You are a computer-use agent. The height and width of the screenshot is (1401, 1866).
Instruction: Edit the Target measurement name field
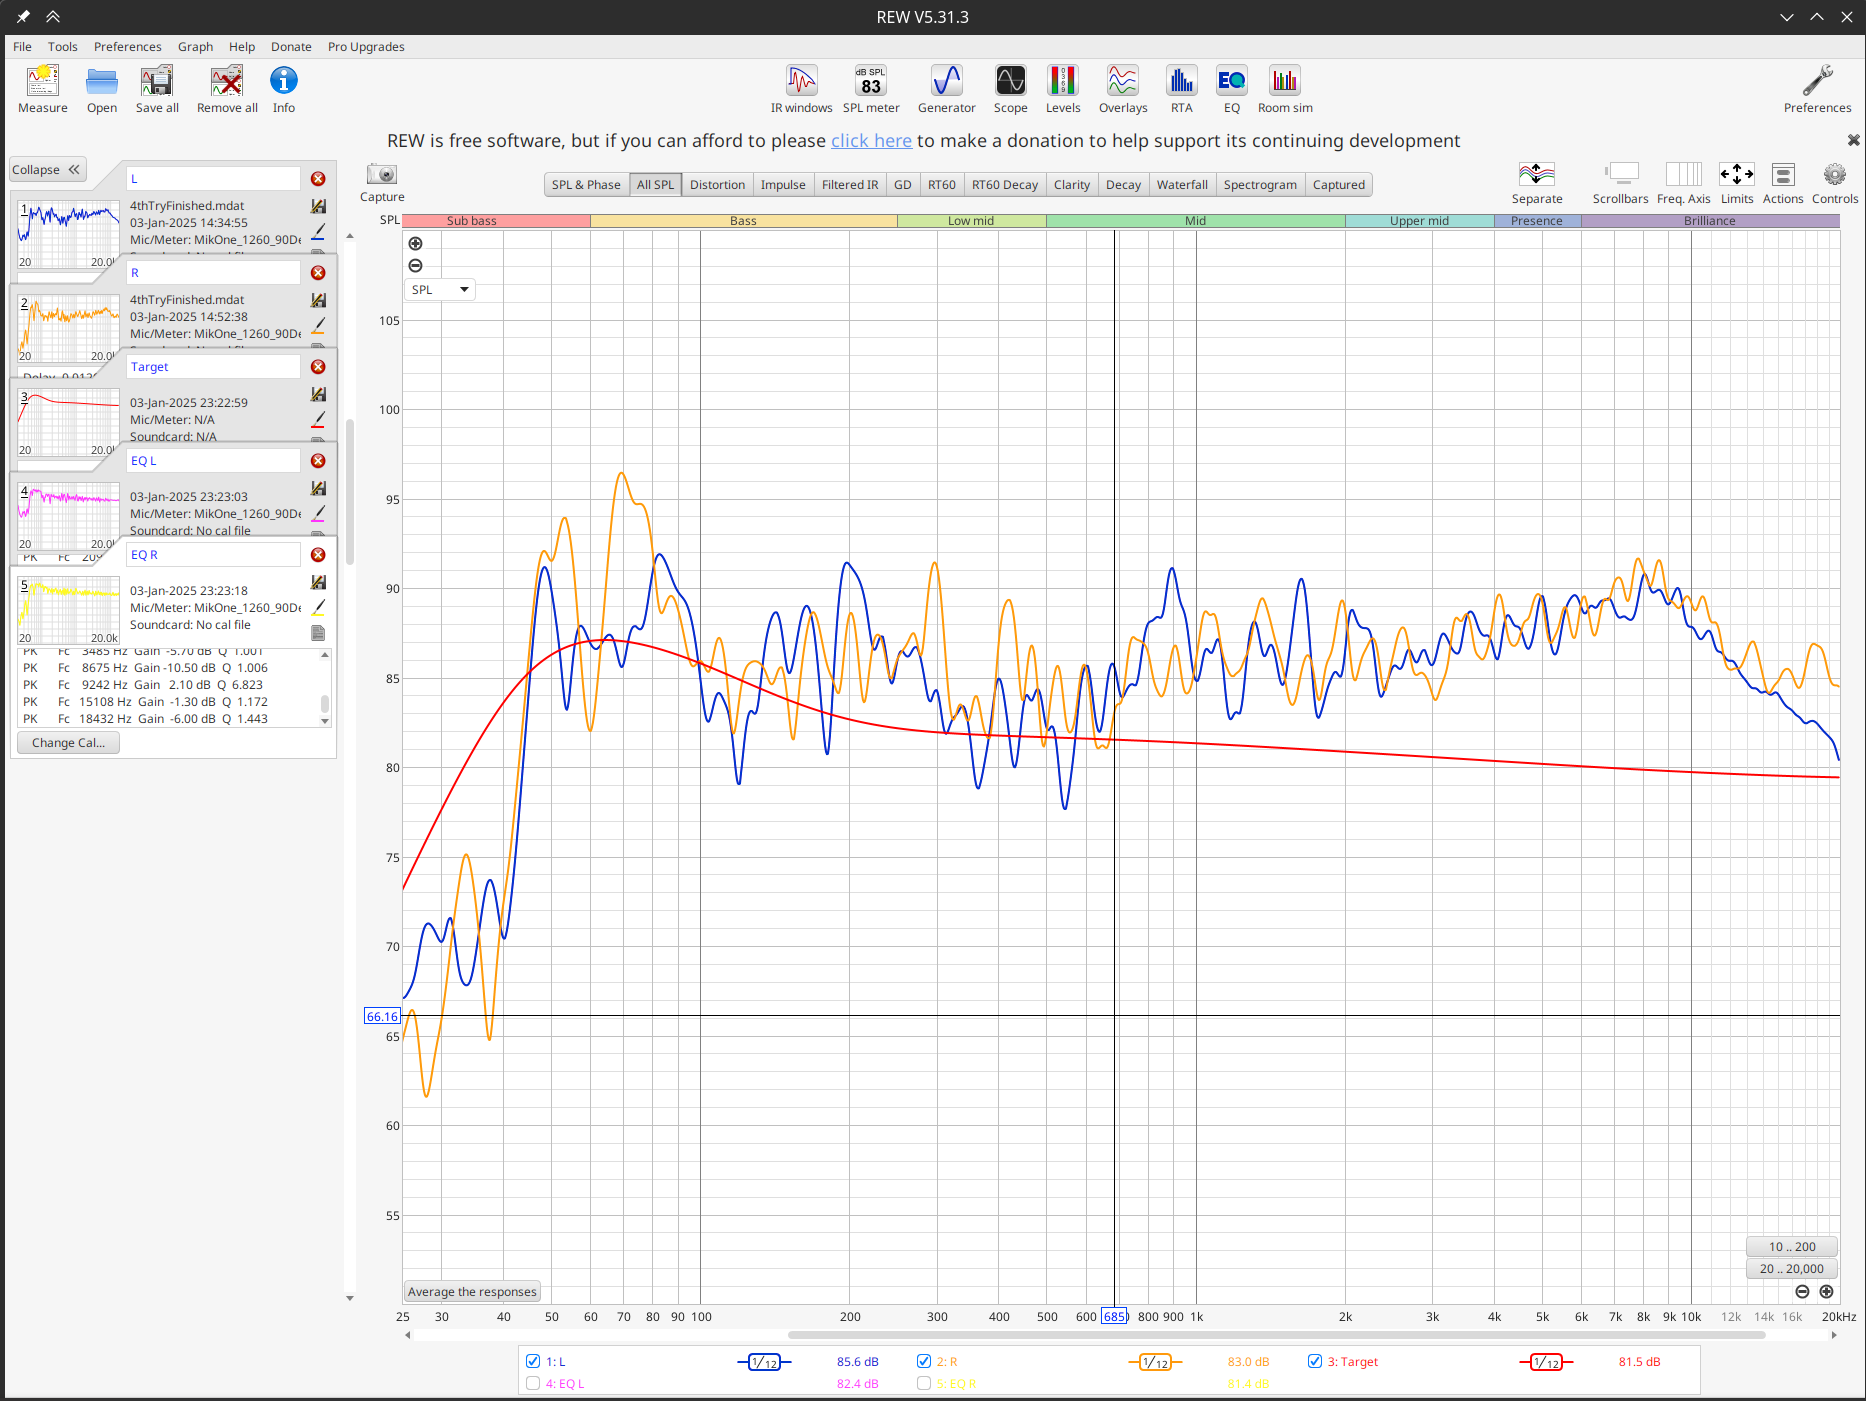pyautogui.click(x=213, y=367)
